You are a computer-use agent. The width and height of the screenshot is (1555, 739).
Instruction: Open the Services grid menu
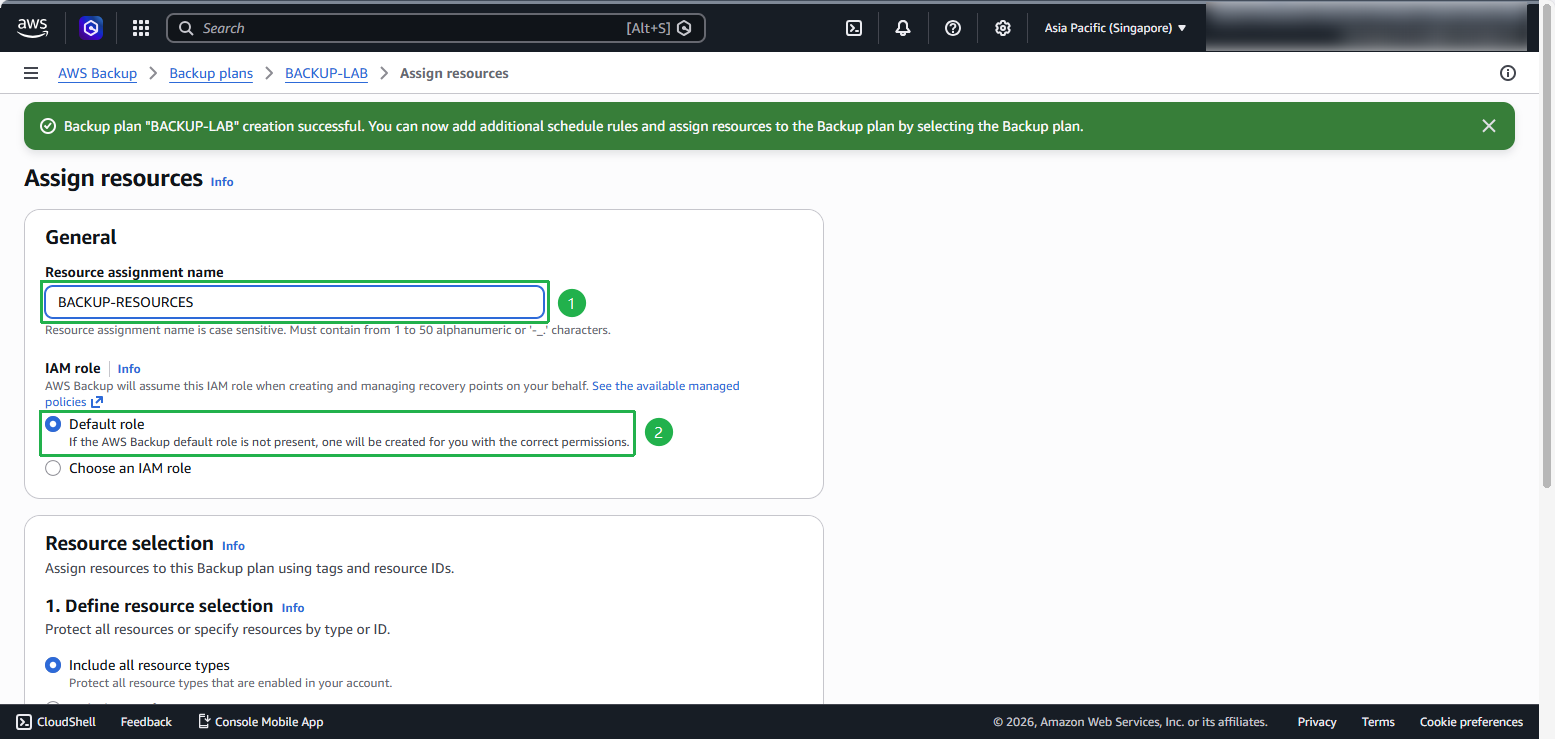tap(141, 28)
